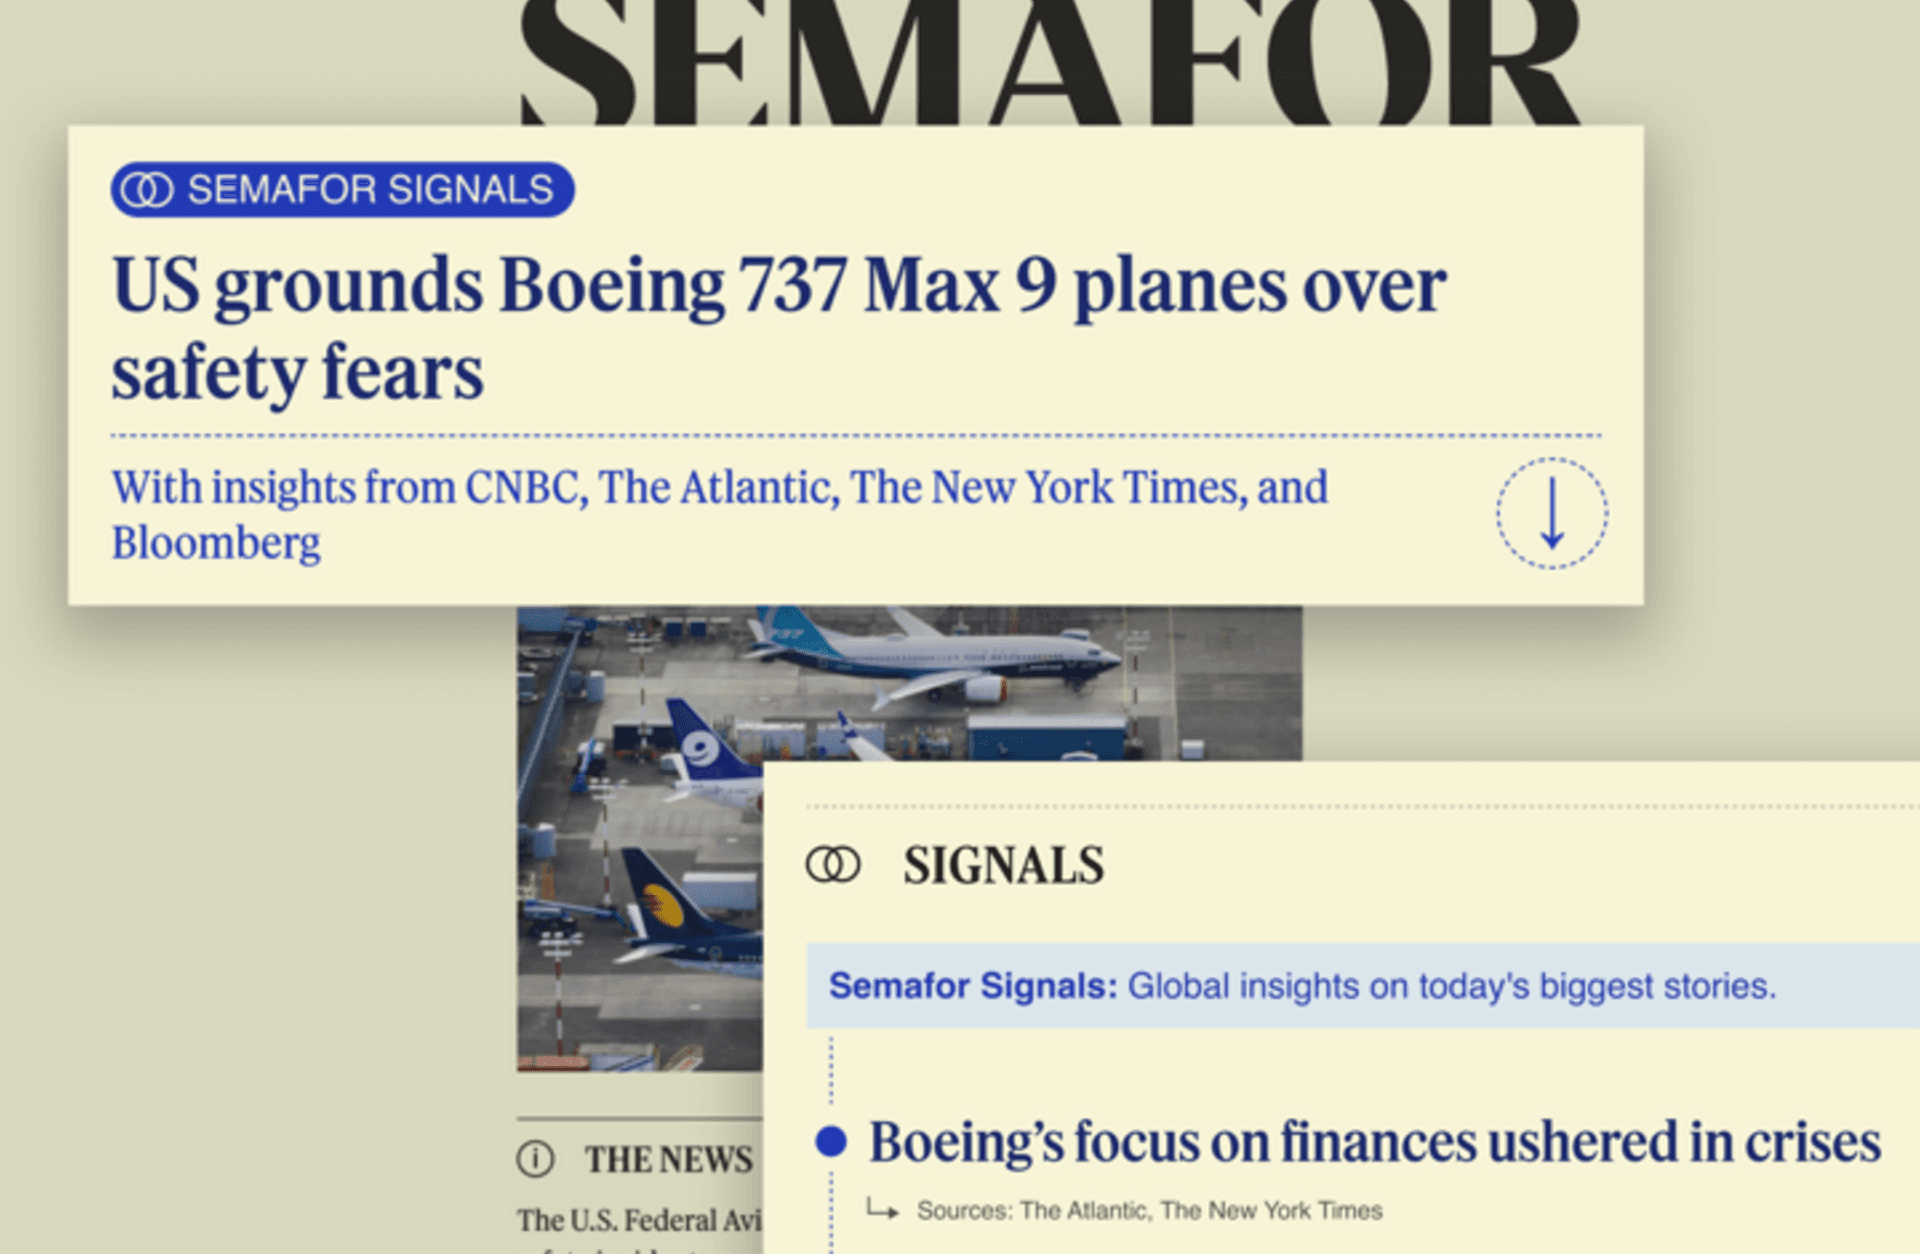Image resolution: width=1920 pixels, height=1254 pixels.
Task: Click the sources arrow icon under Boeing headline
Action: pos(882,1210)
